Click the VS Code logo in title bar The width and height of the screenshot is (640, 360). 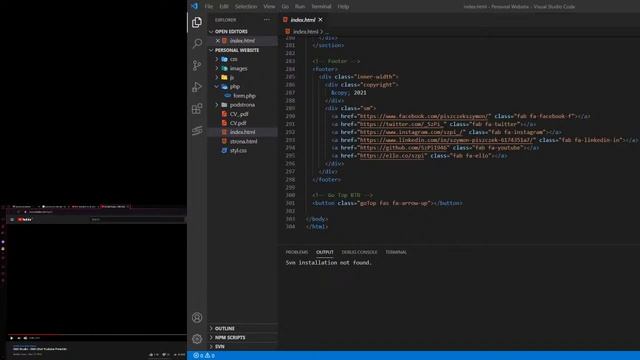tap(195, 6)
